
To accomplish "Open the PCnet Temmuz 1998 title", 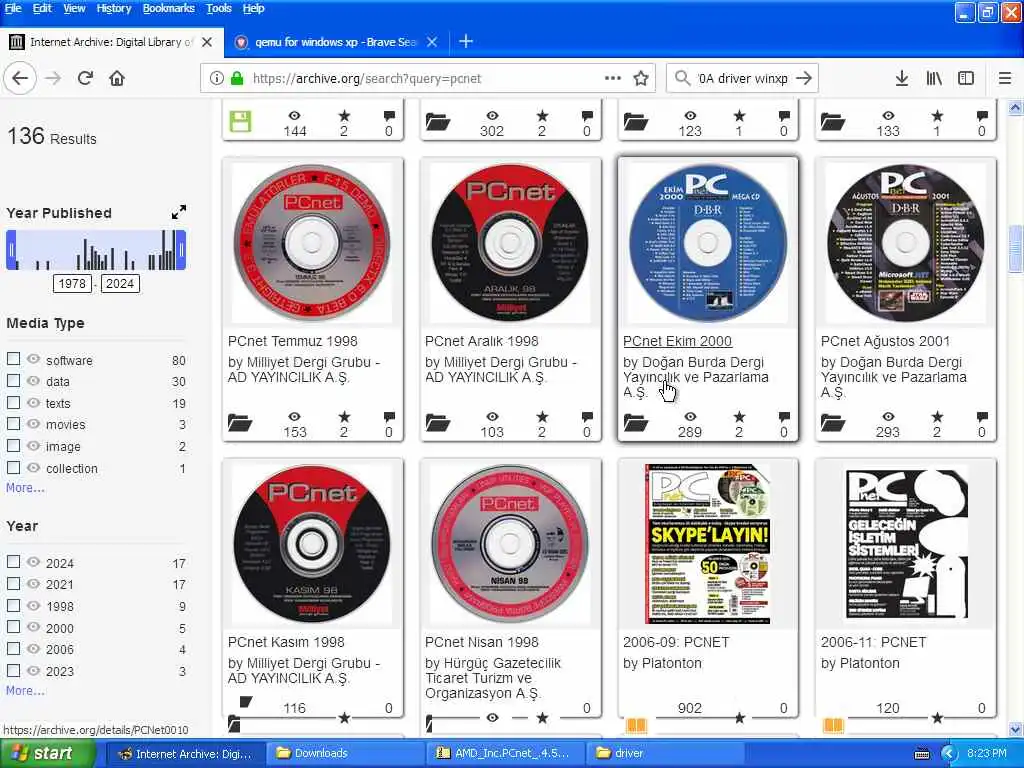I will pos(293,341).
